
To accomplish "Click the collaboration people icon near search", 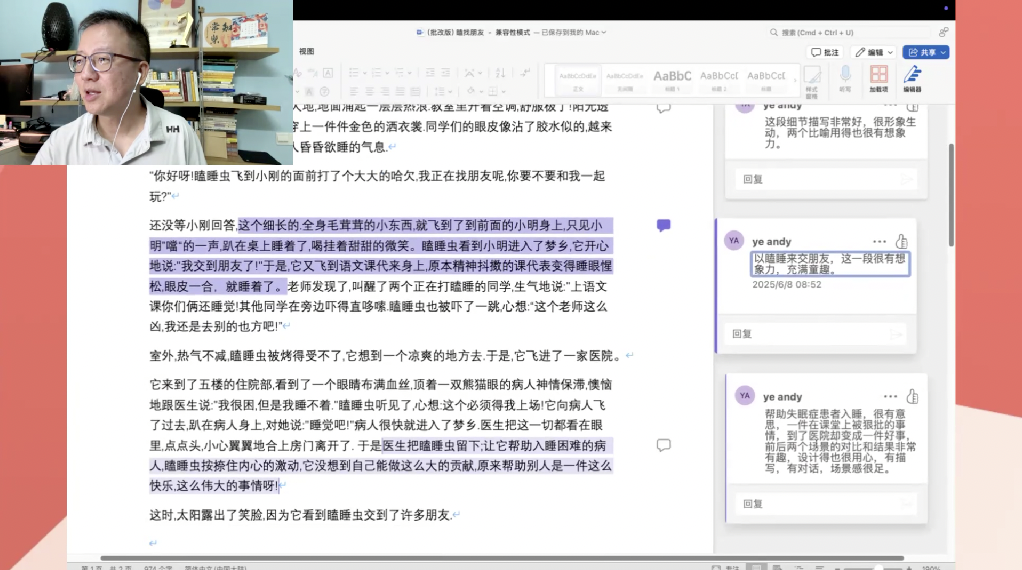I will click(x=944, y=32).
